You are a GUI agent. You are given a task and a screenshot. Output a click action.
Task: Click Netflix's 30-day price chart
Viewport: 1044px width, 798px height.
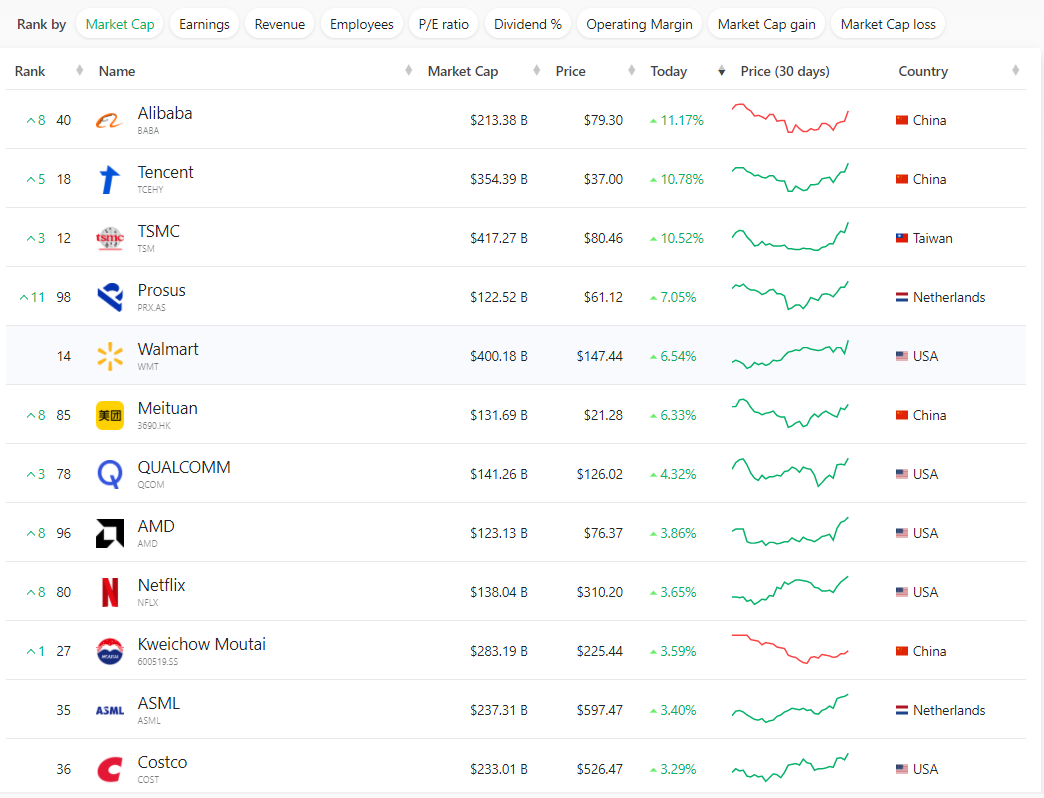point(790,590)
